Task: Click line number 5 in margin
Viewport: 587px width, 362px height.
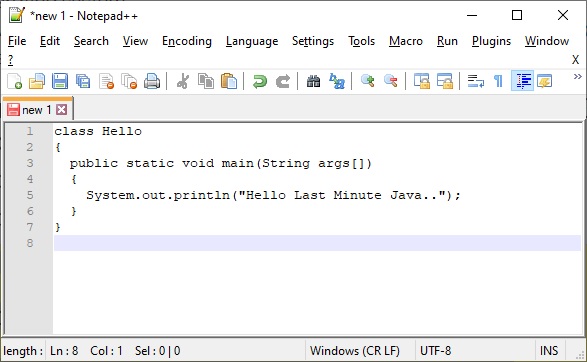Action: [x=30, y=195]
